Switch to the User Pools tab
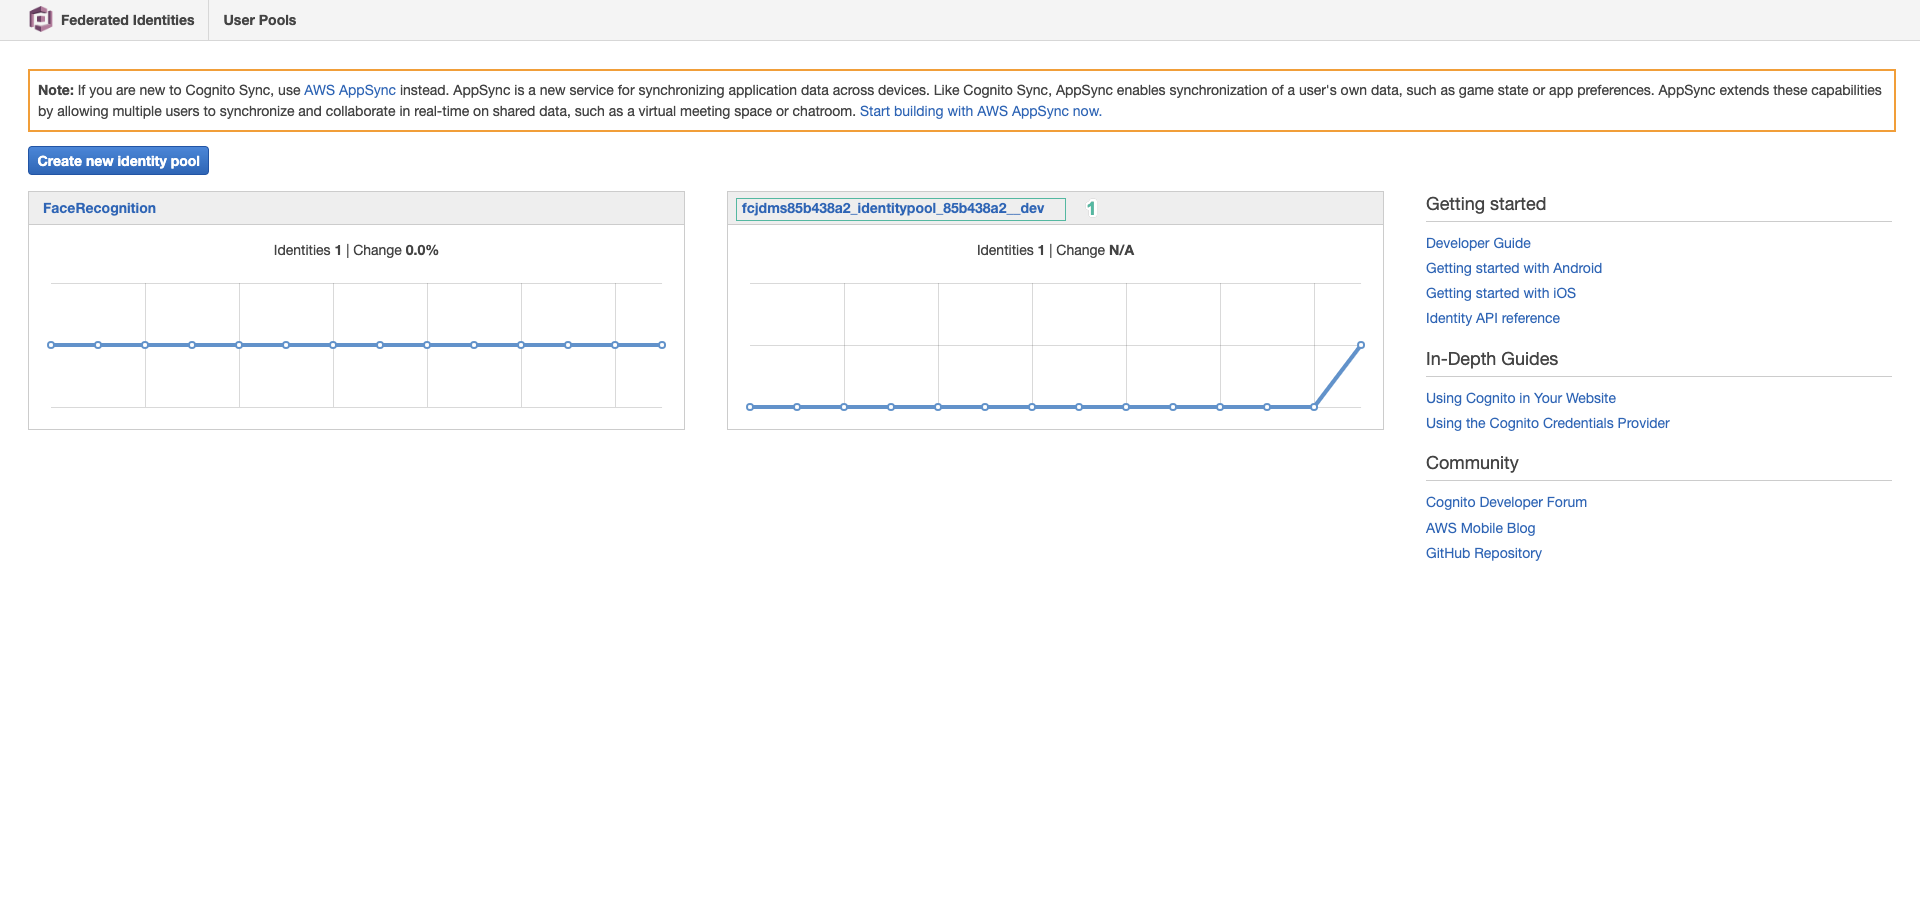 pyautogui.click(x=259, y=20)
